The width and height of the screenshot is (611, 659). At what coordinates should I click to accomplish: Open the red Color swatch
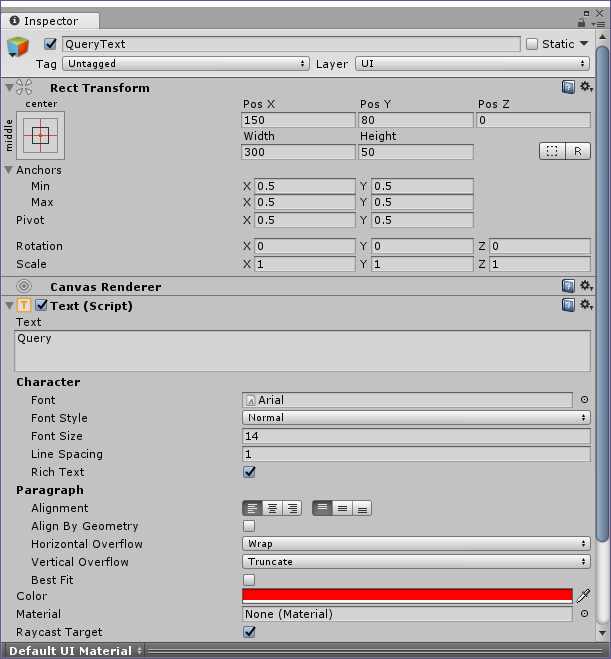[407, 596]
